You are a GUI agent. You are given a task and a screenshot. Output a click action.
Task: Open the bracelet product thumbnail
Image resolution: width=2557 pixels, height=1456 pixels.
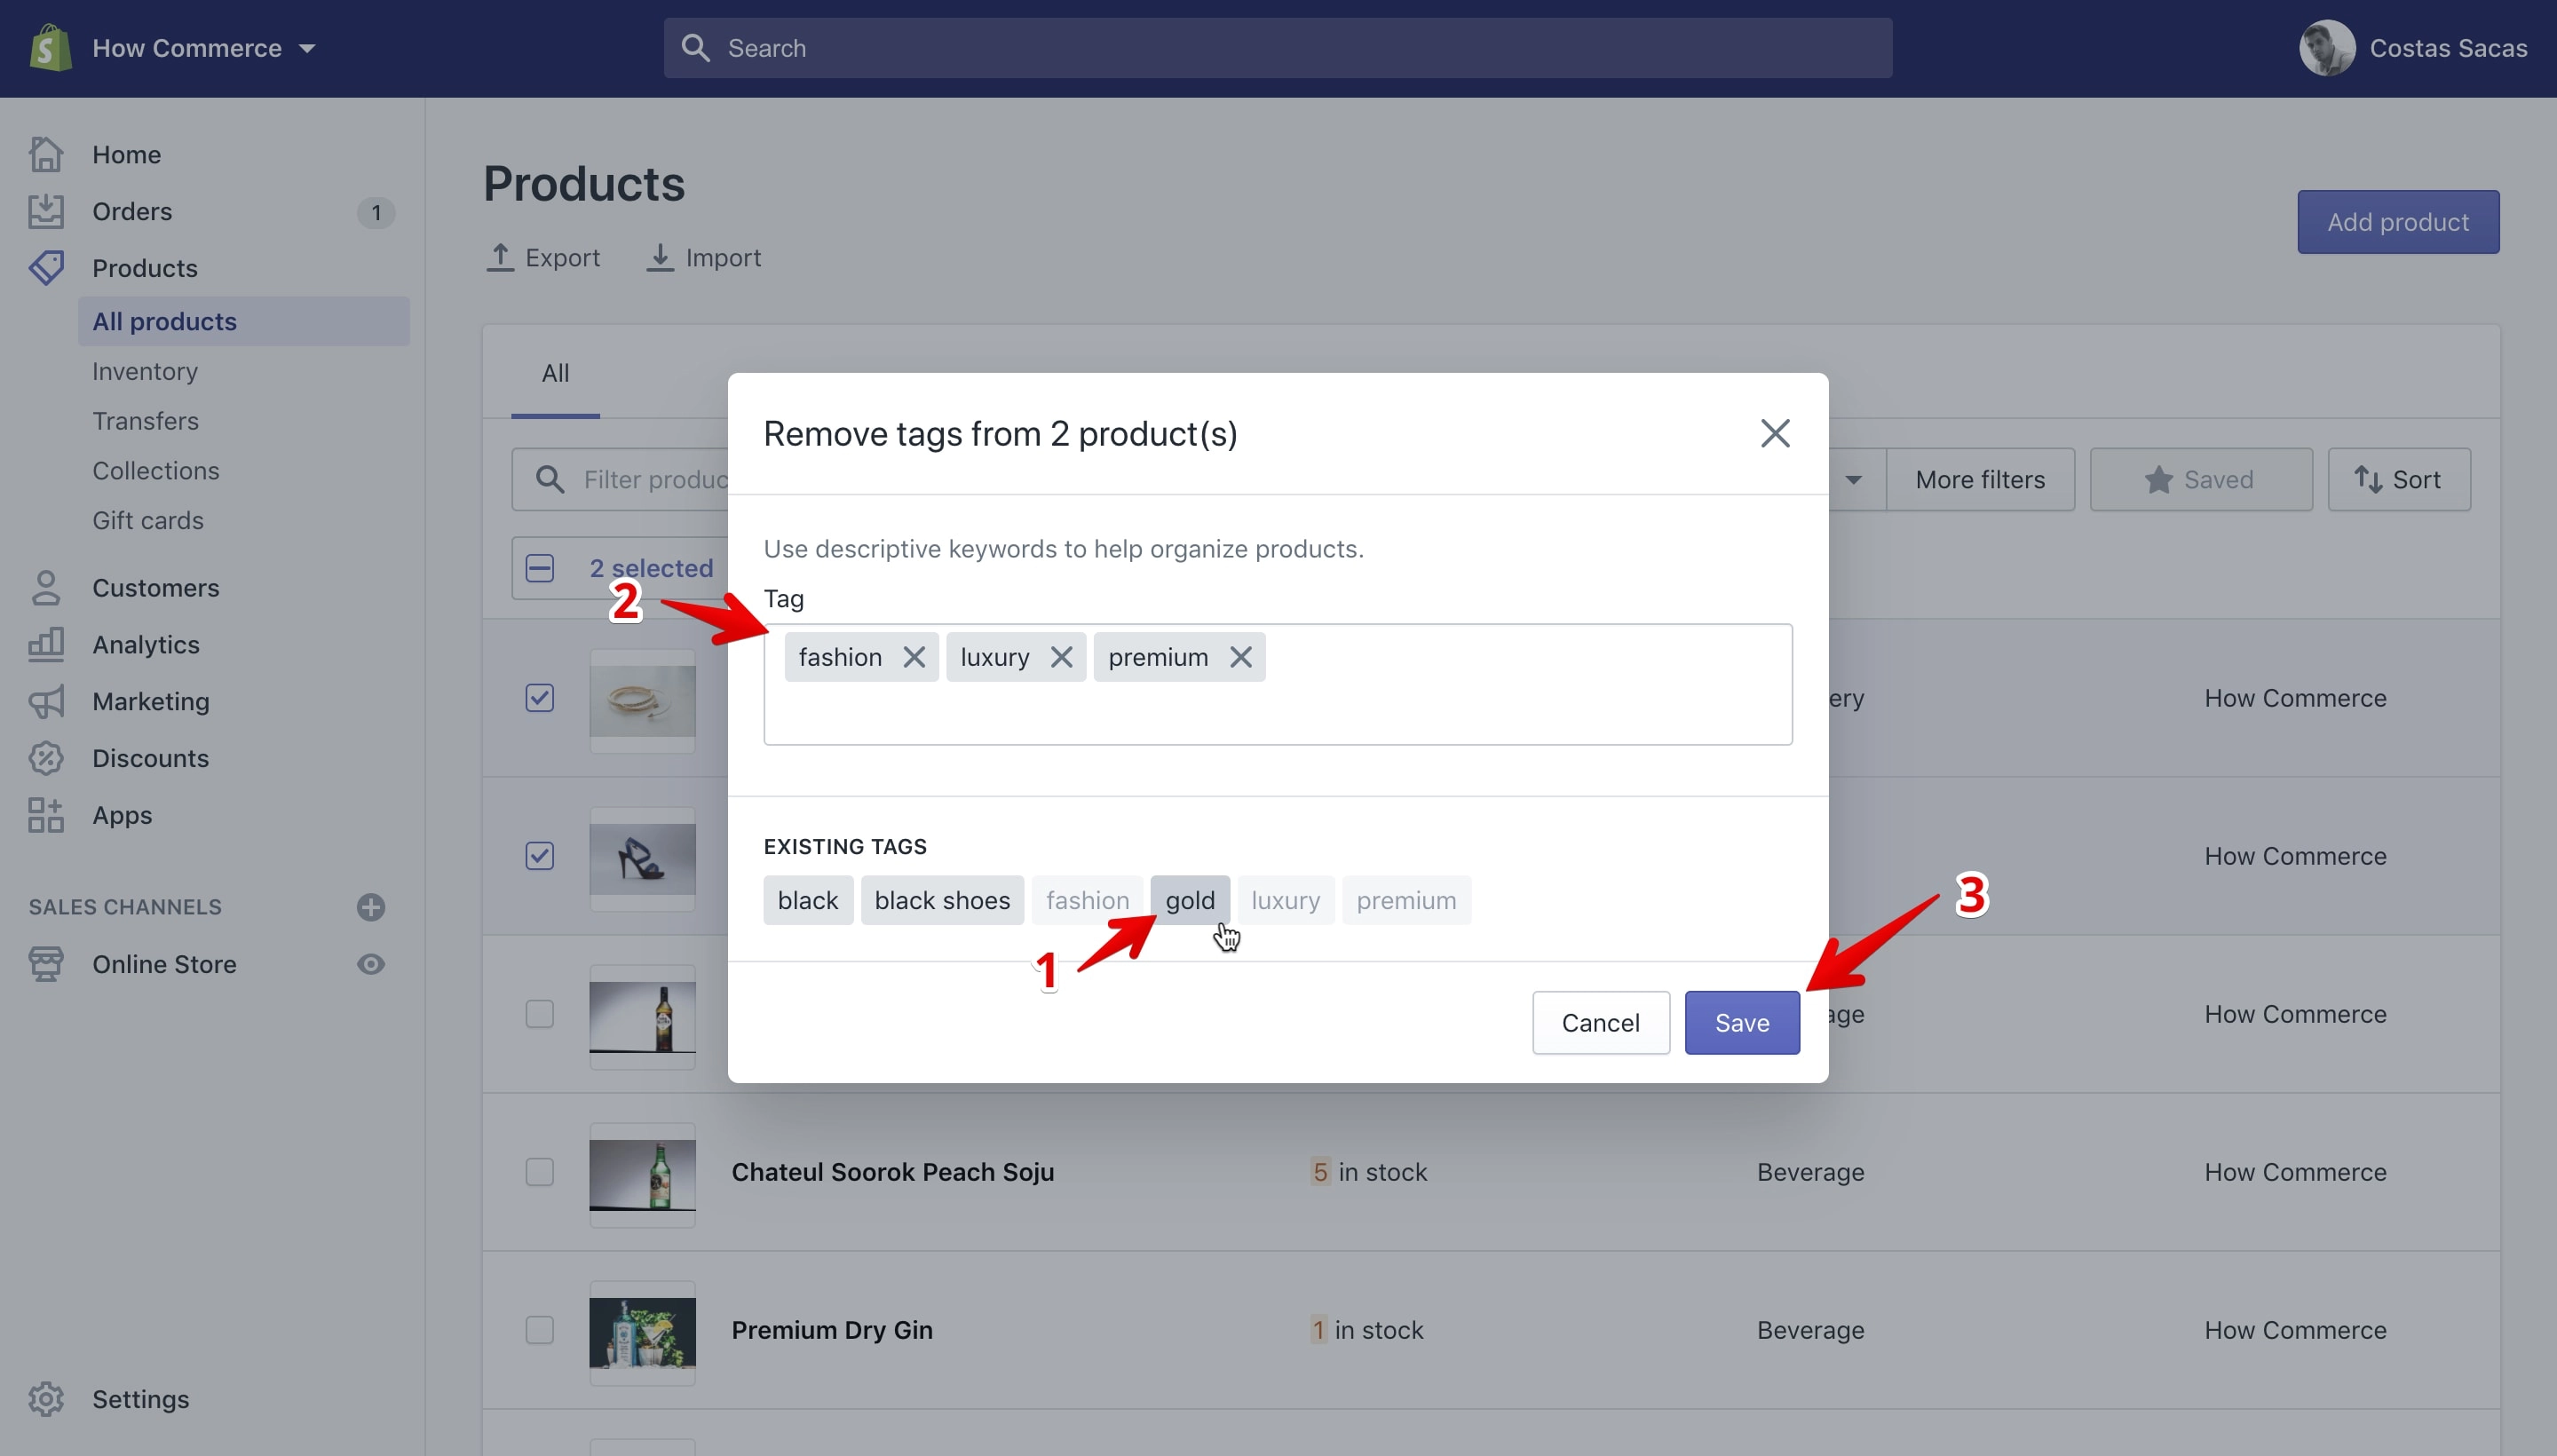(x=642, y=700)
